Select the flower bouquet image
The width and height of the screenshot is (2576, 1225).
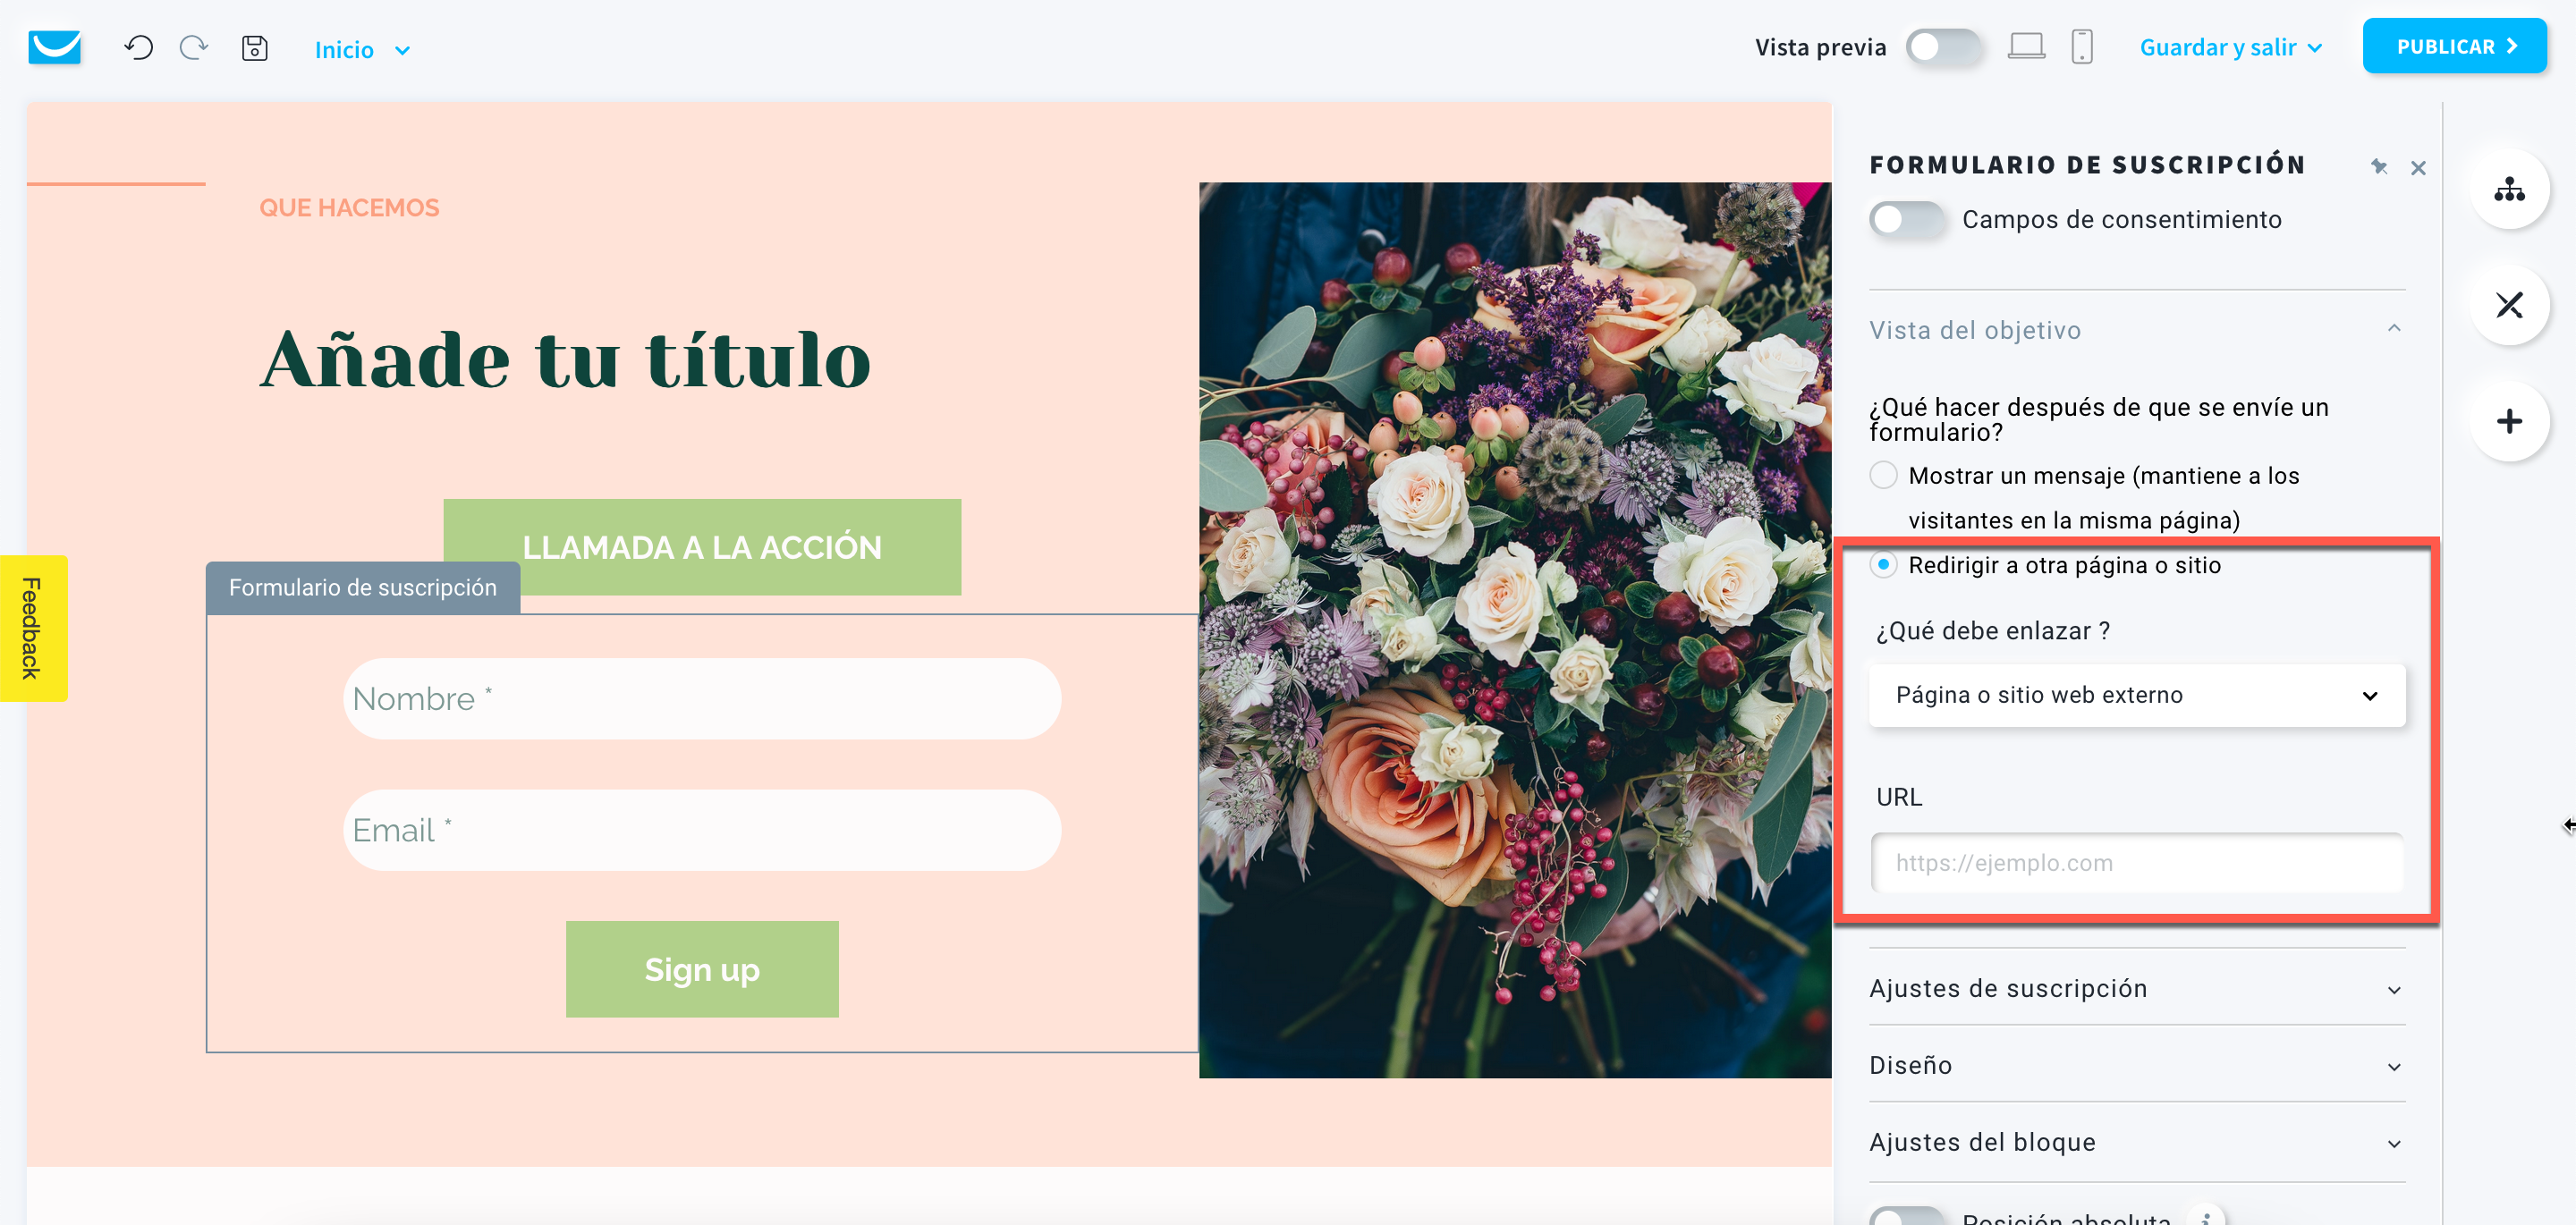[1515, 630]
